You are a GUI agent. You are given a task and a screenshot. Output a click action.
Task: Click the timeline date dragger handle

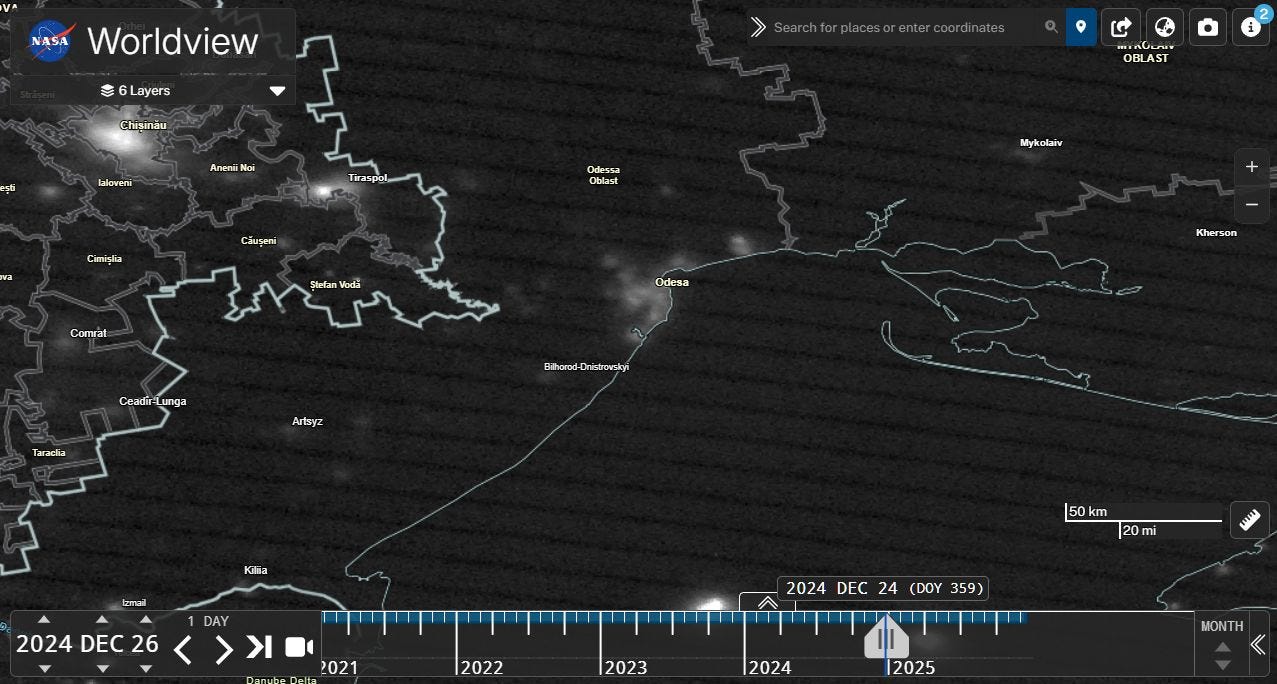tap(886, 639)
